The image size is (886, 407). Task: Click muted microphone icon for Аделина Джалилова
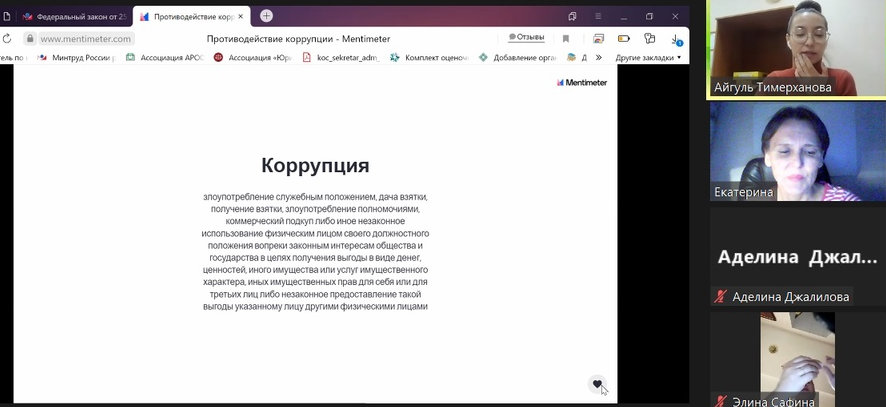click(719, 297)
